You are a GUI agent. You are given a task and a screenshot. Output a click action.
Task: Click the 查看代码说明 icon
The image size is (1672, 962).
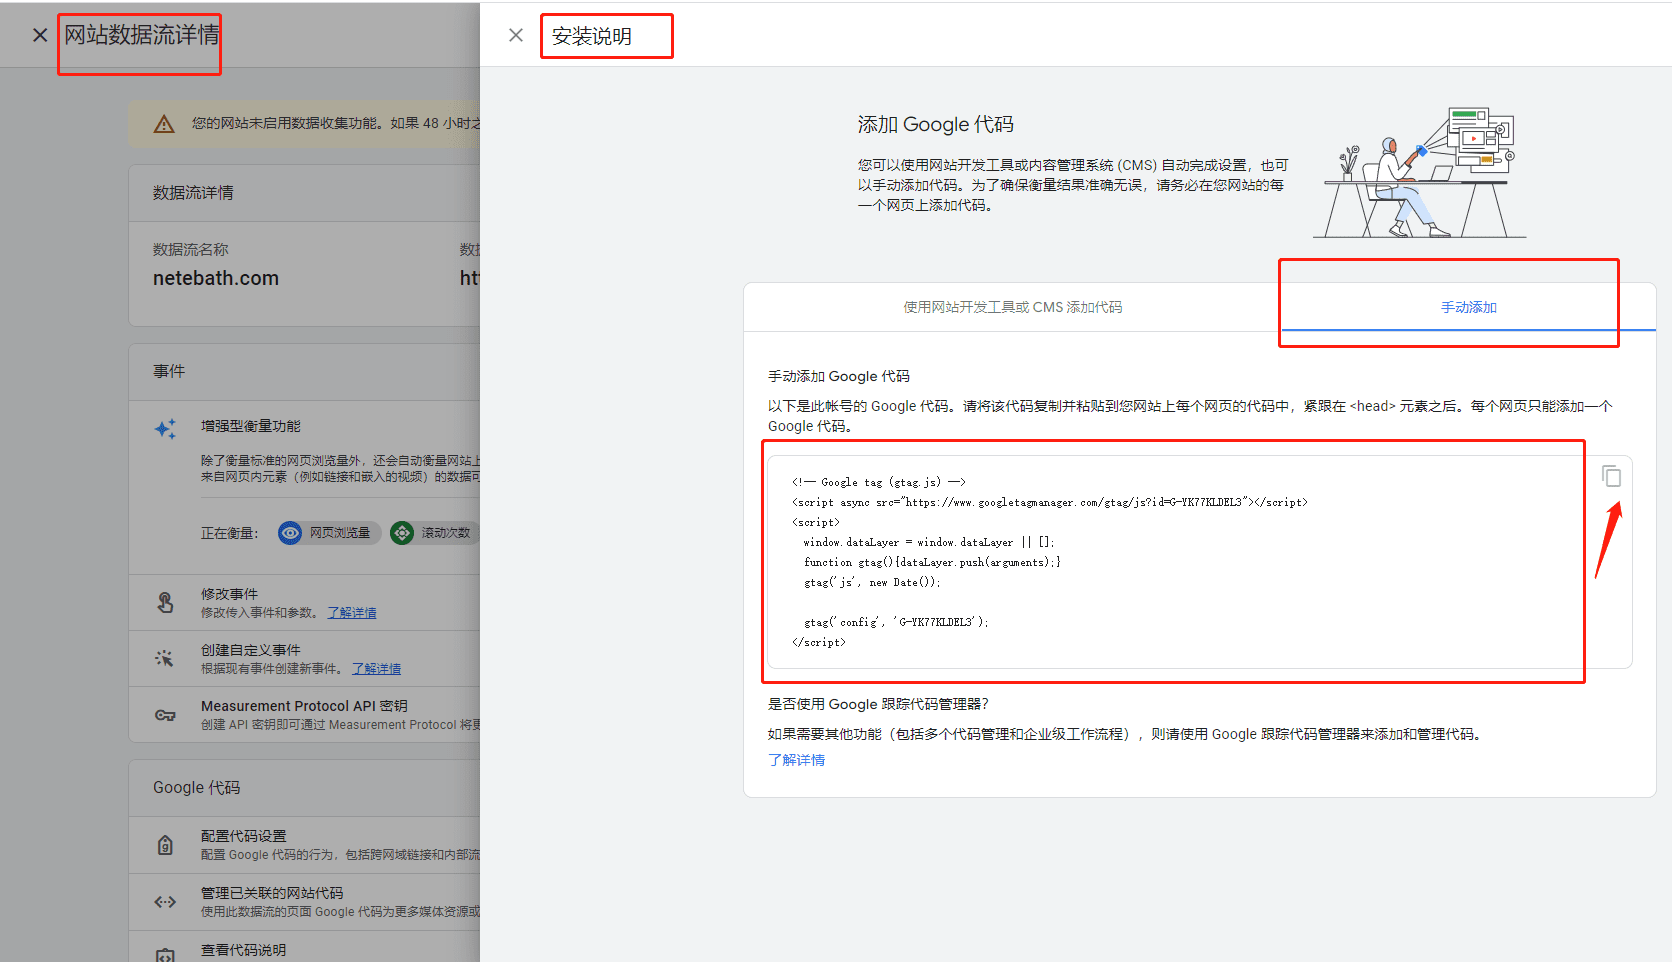[165, 954]
